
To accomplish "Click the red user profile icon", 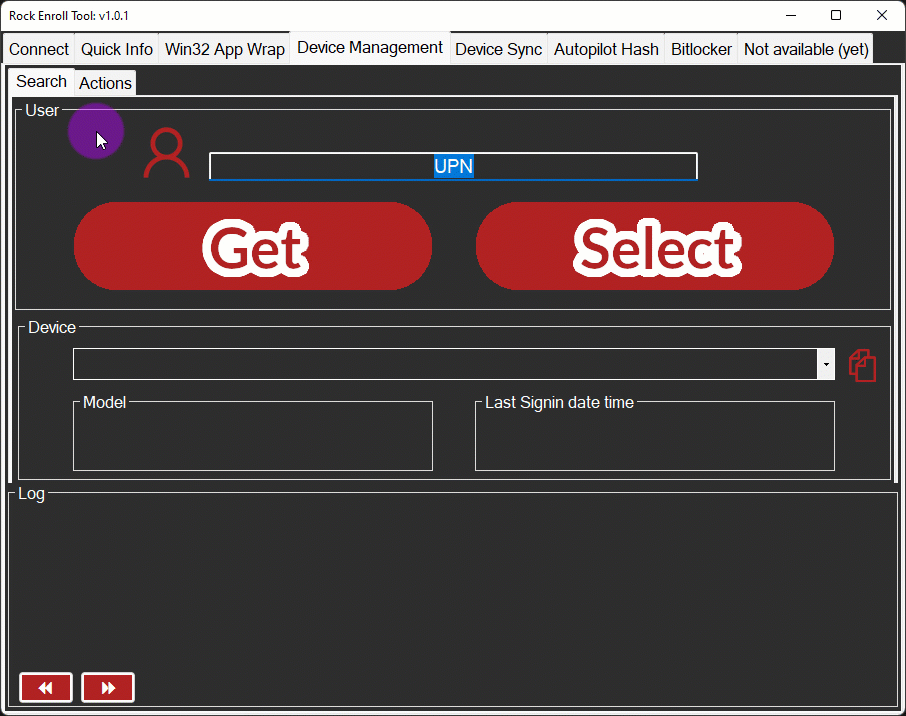I will coord(166,155).
